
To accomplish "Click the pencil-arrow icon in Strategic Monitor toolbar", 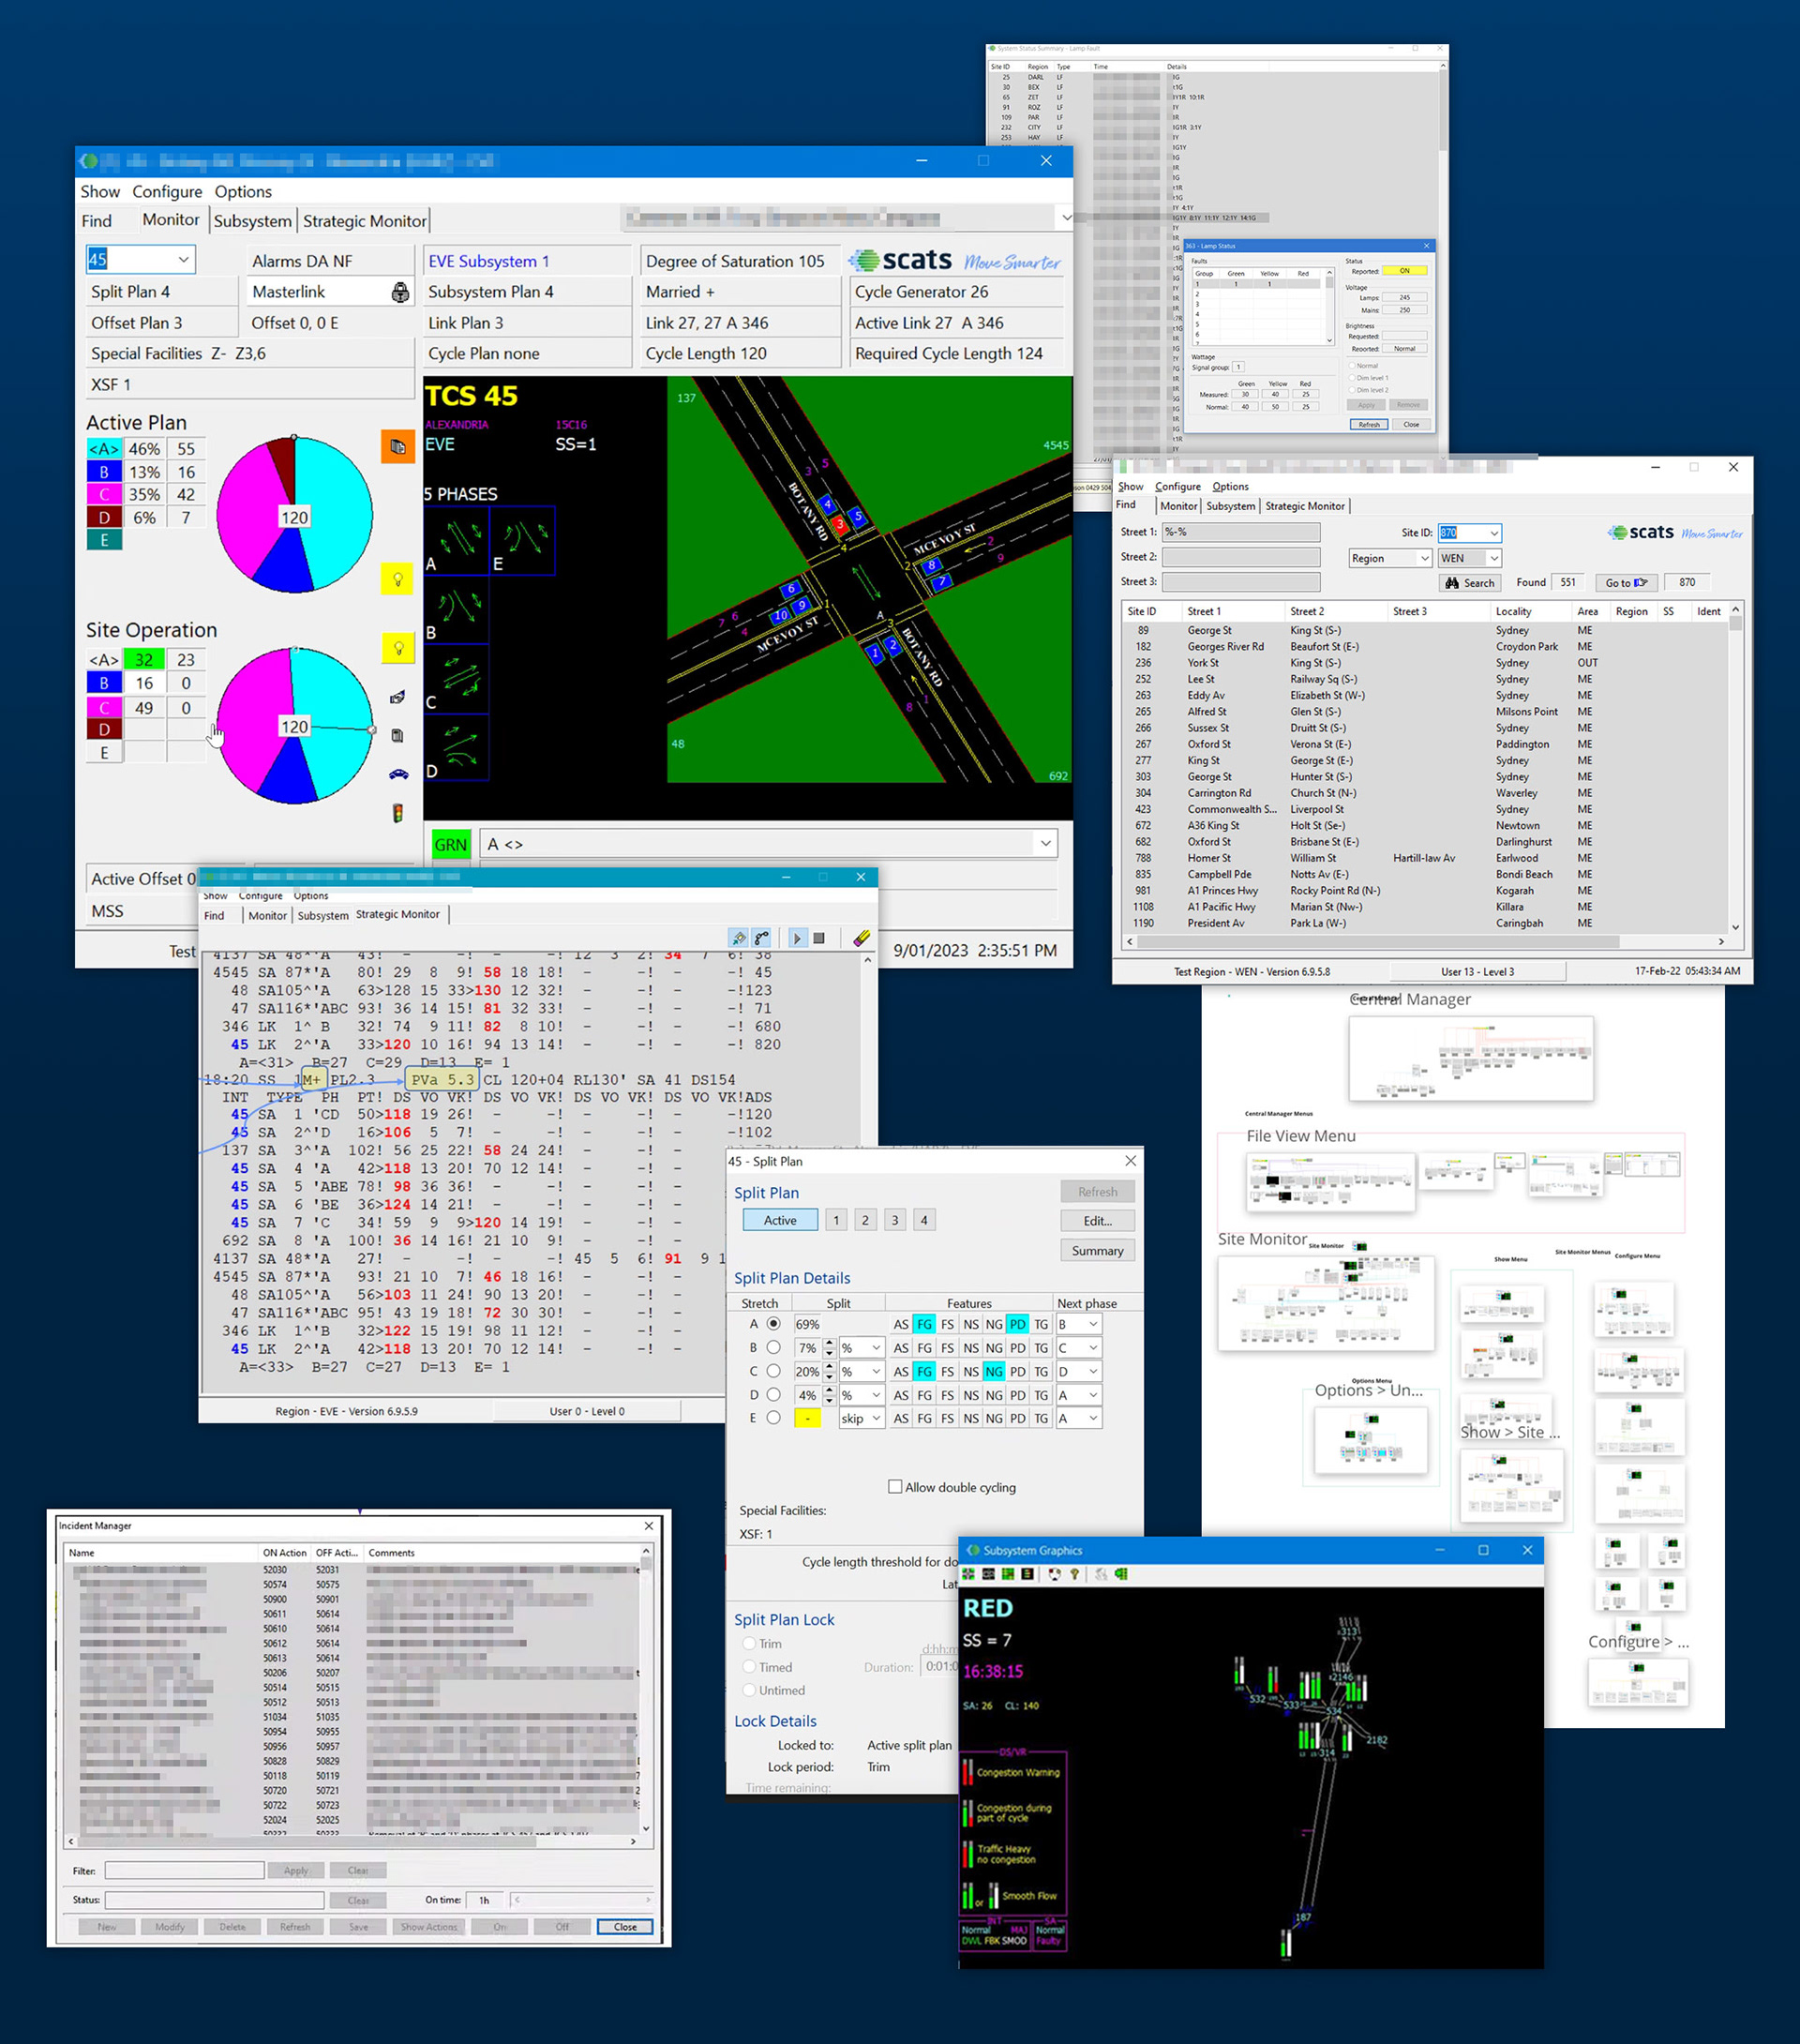I will pyautogui.click(x=738, y=938).
